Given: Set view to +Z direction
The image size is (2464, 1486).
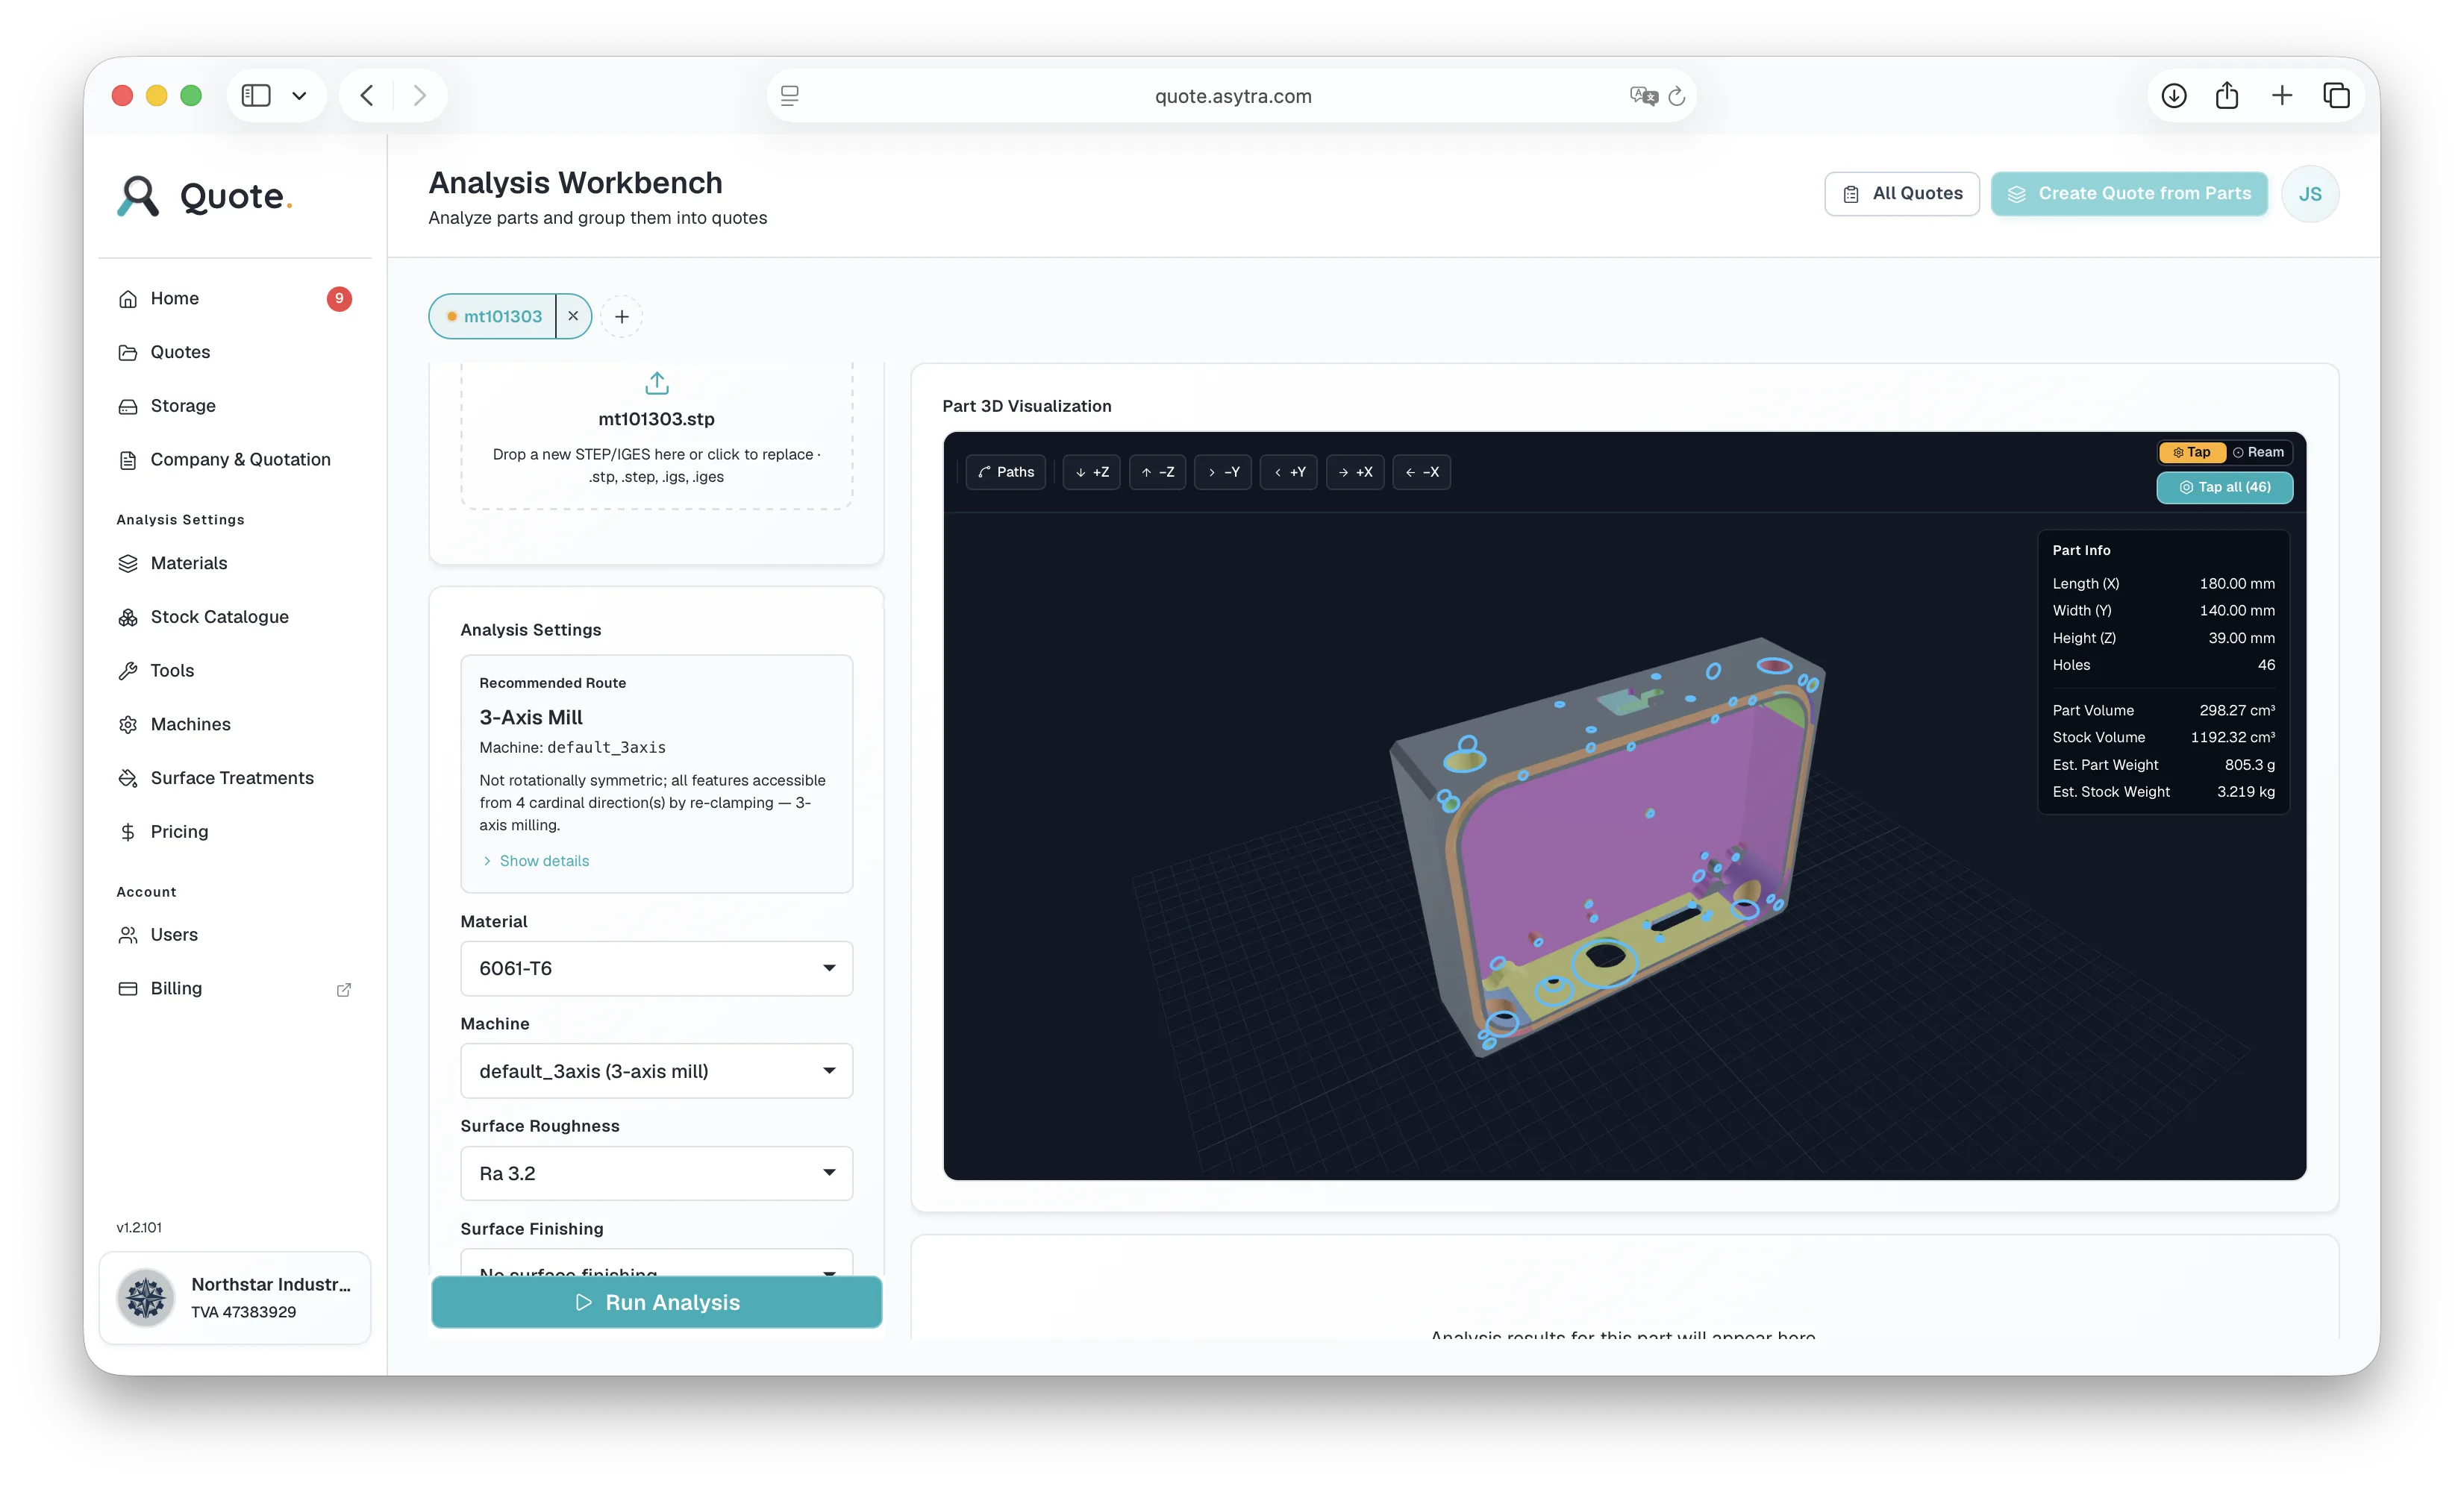Looking at the screenshot, I should click(x=1092, y=472).
